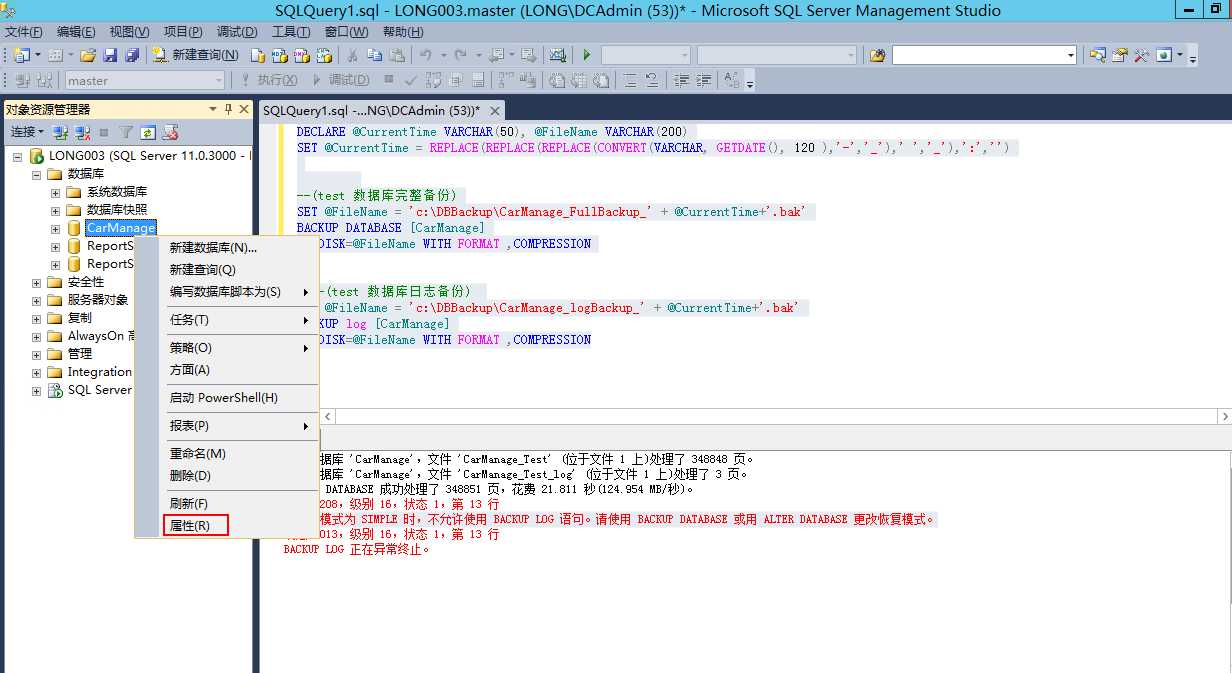
Task: Click 新建查询(N) new query button
Action: pyautogui.click(x=196, y=55)
